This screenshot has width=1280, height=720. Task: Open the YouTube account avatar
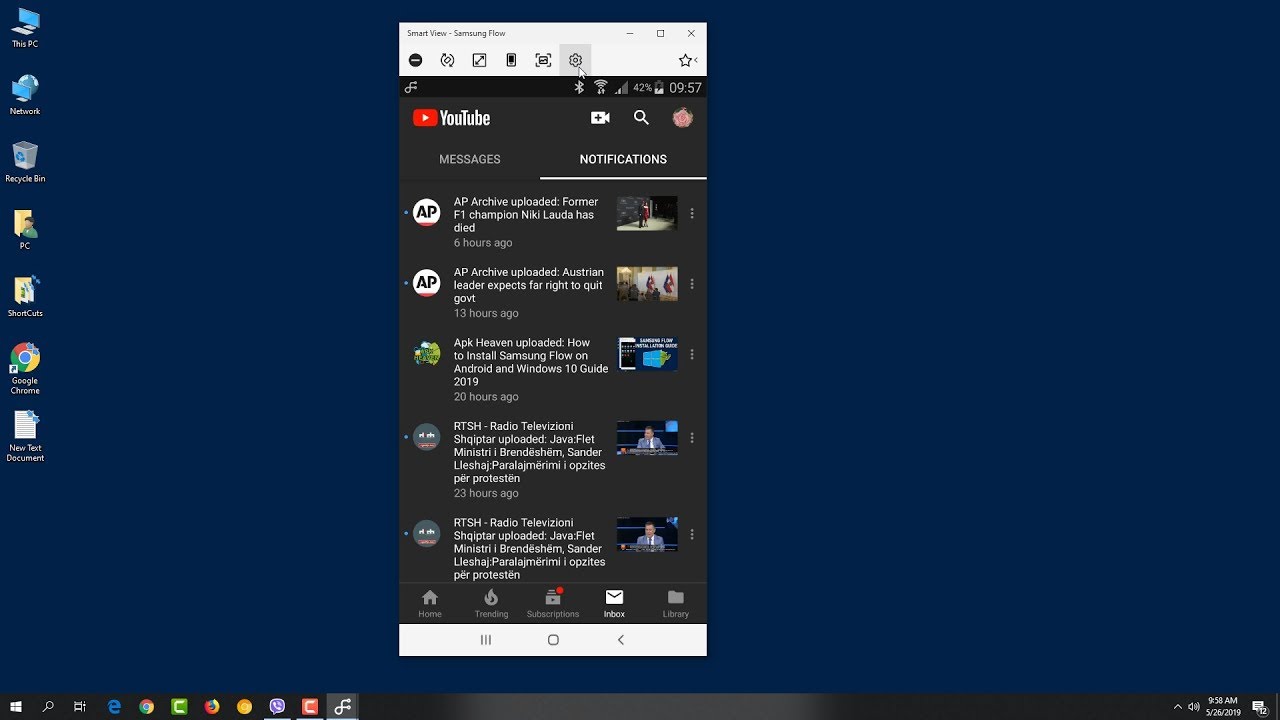682,118
